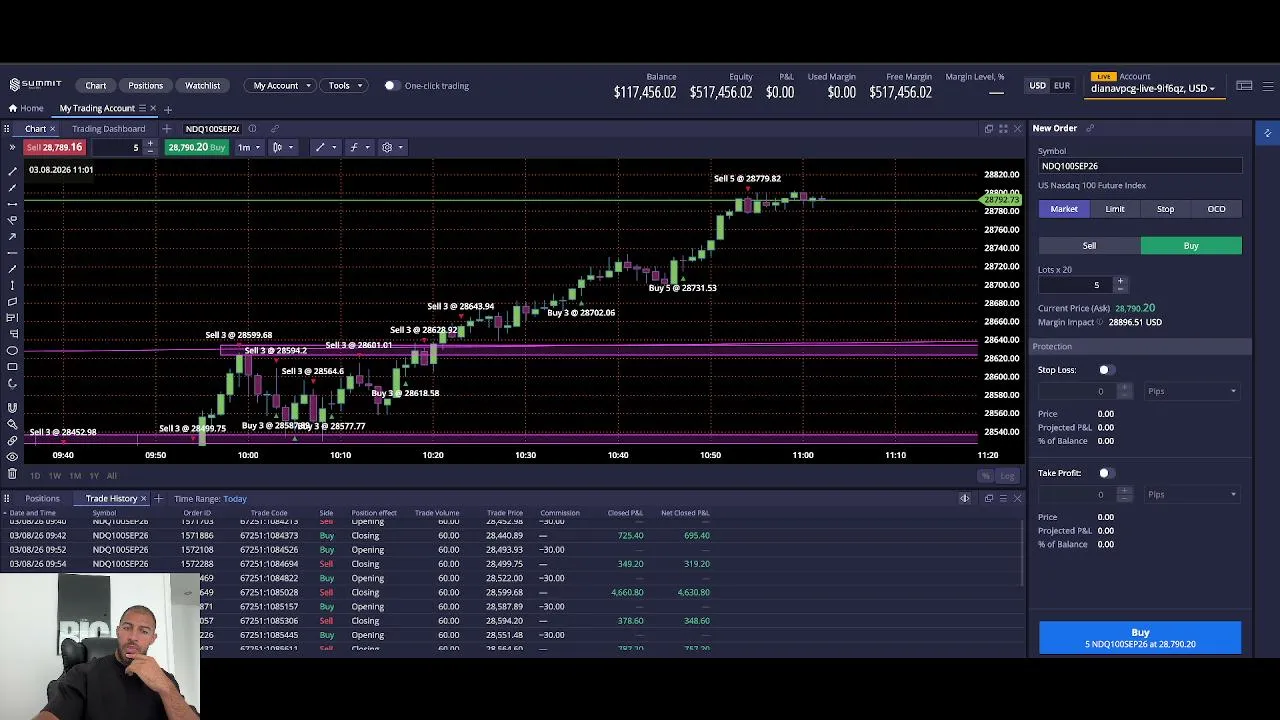Switch to the Trade History tab
1280x720 pixels.
[x=111, y=498]
